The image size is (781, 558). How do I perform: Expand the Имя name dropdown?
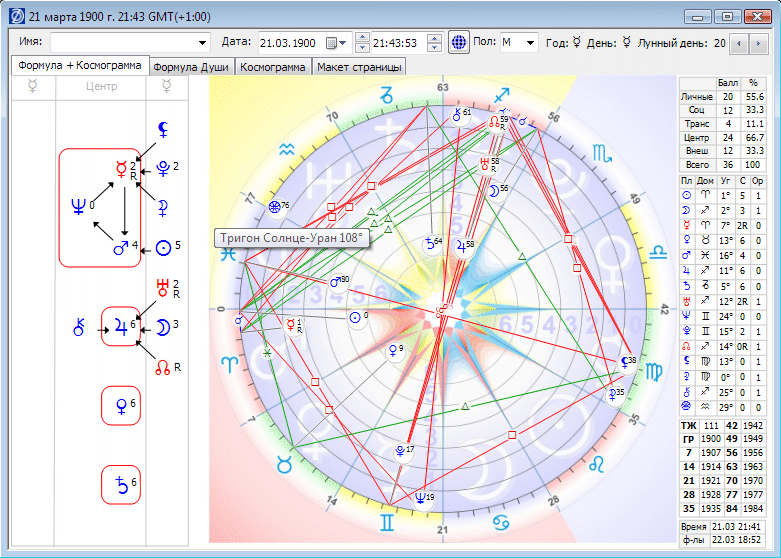pos(202,43)
